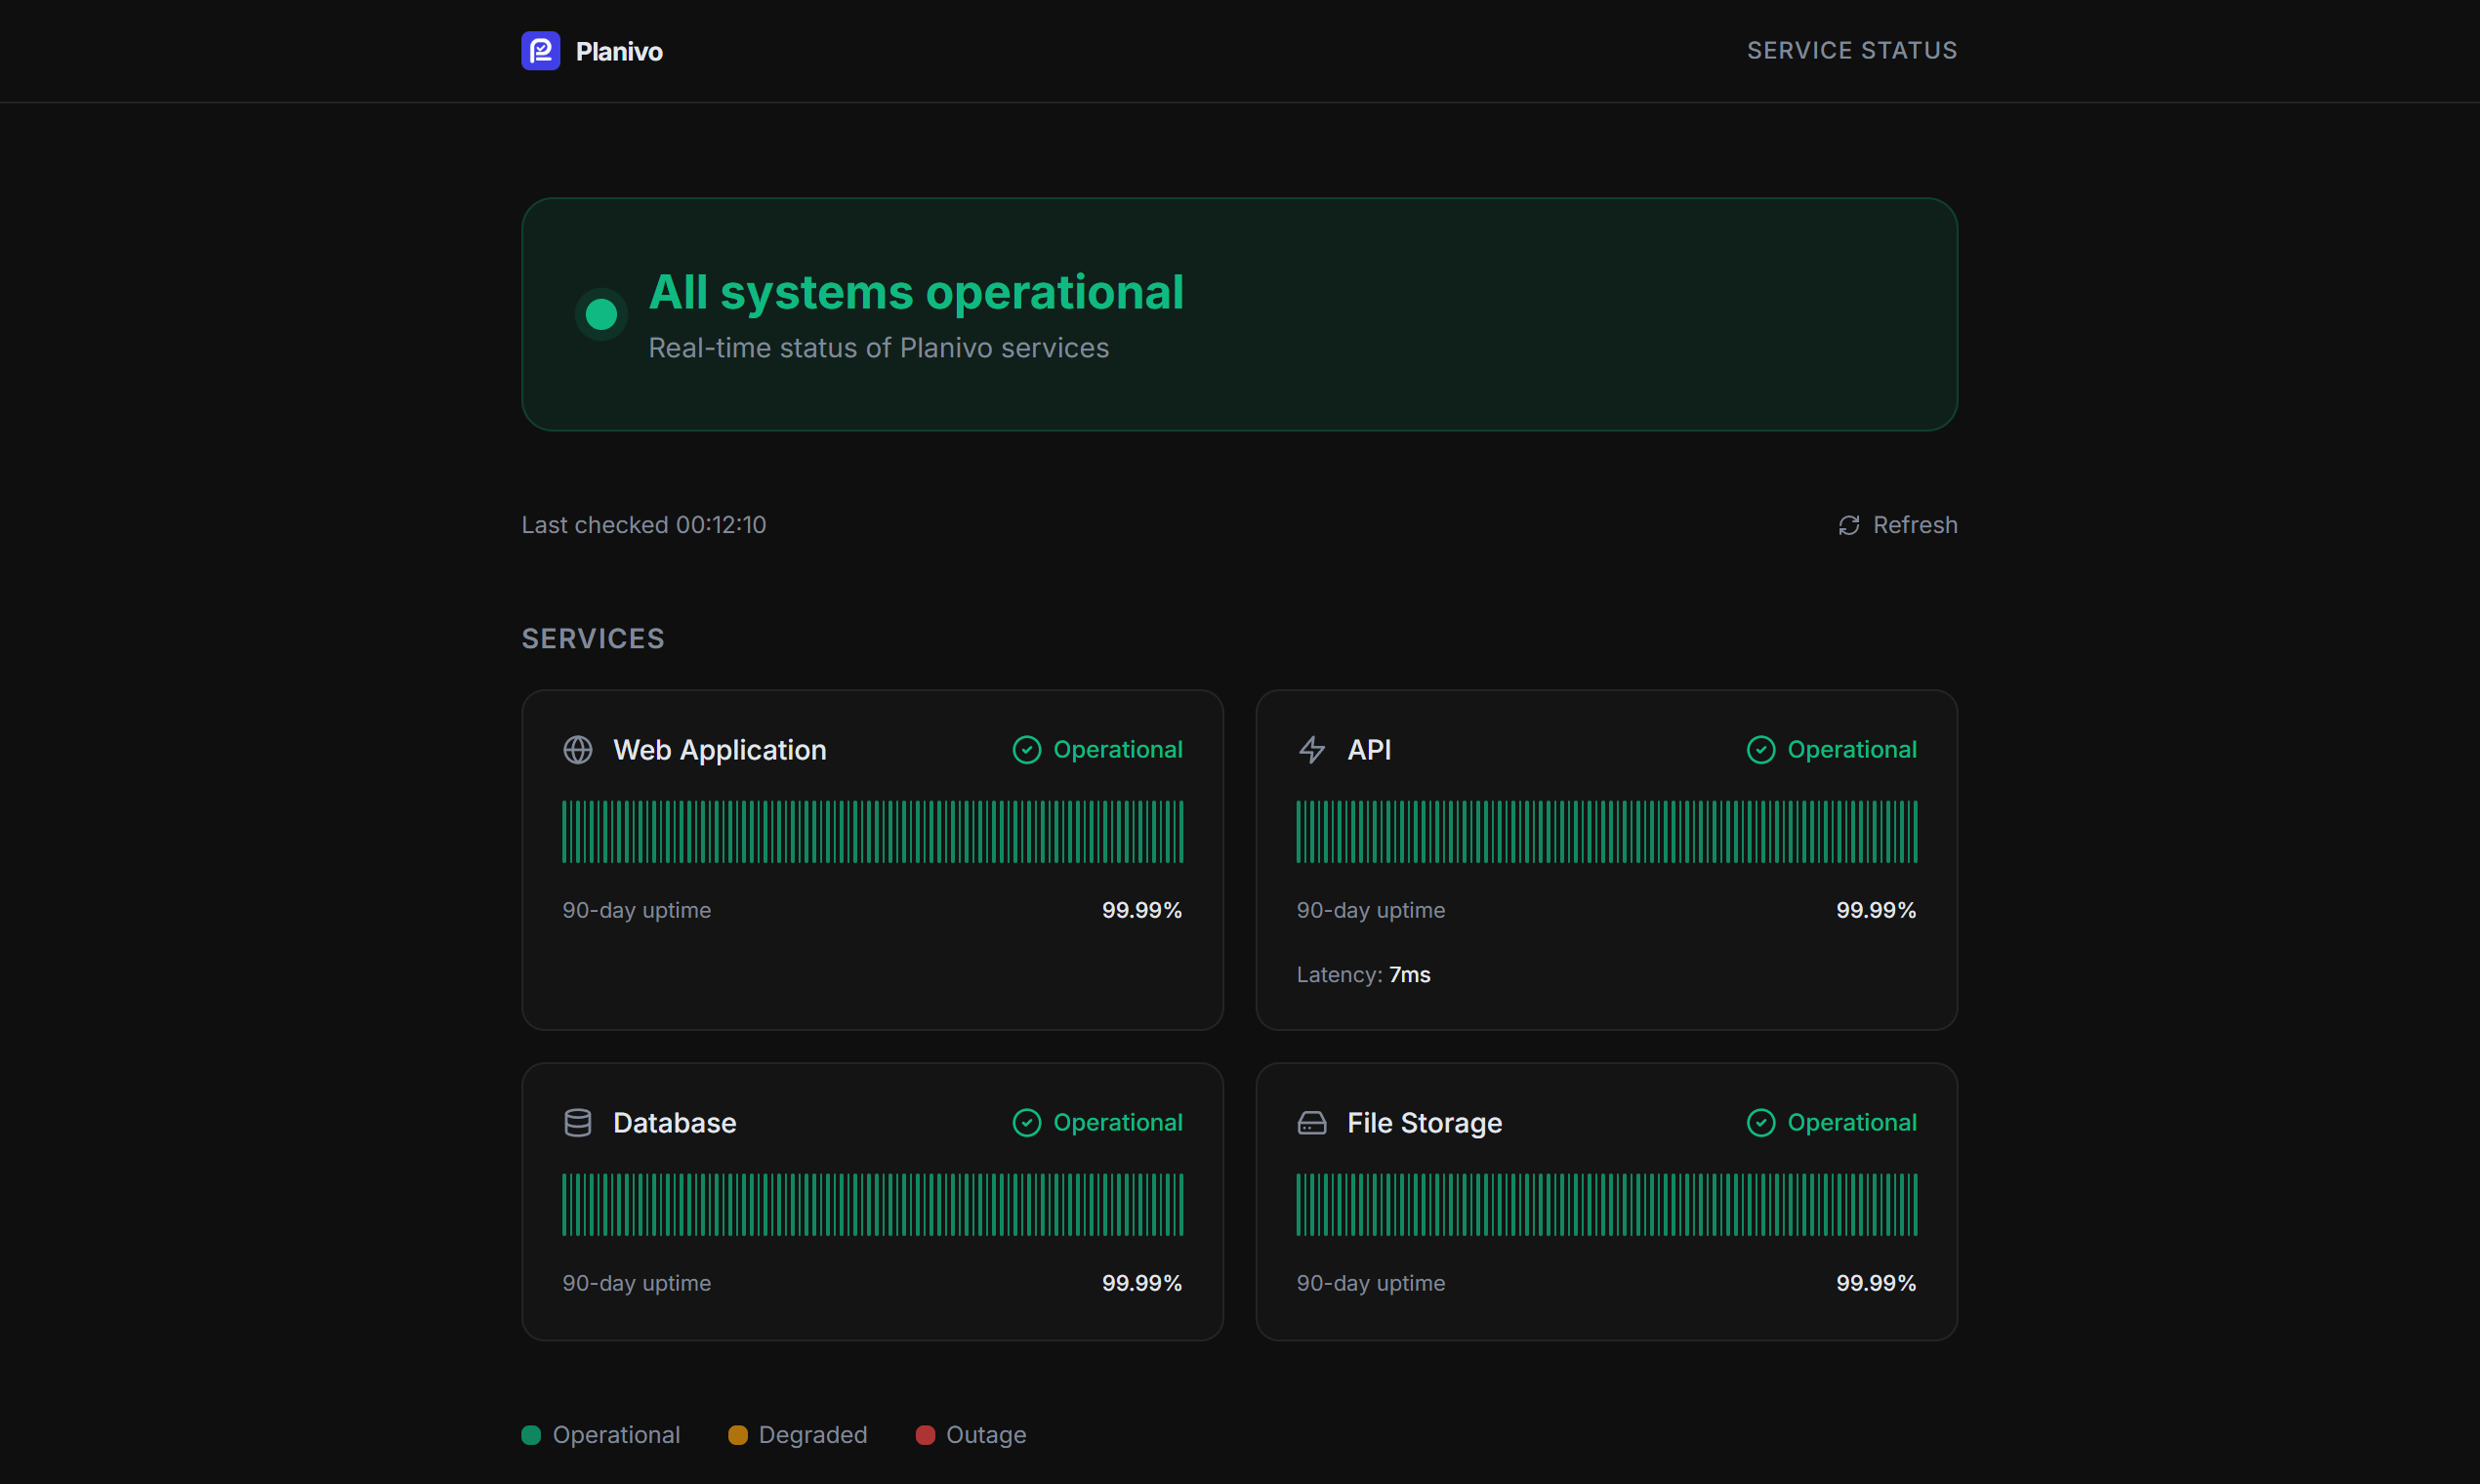Click the Database uptime bar chart
Viewport: 2480px width, 1484px height.
pyautogui.click(x=873, y=1204)
